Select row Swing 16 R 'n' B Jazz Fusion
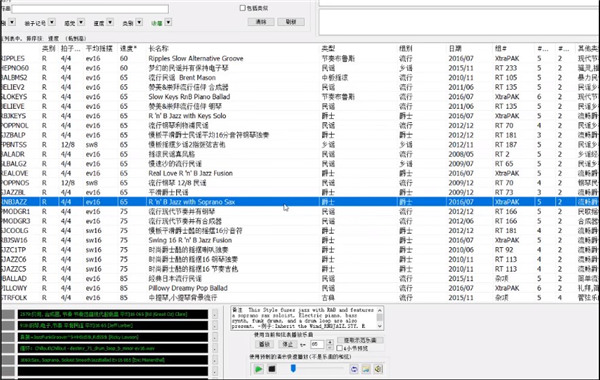The image size is (600, 380). coord(300,240)
